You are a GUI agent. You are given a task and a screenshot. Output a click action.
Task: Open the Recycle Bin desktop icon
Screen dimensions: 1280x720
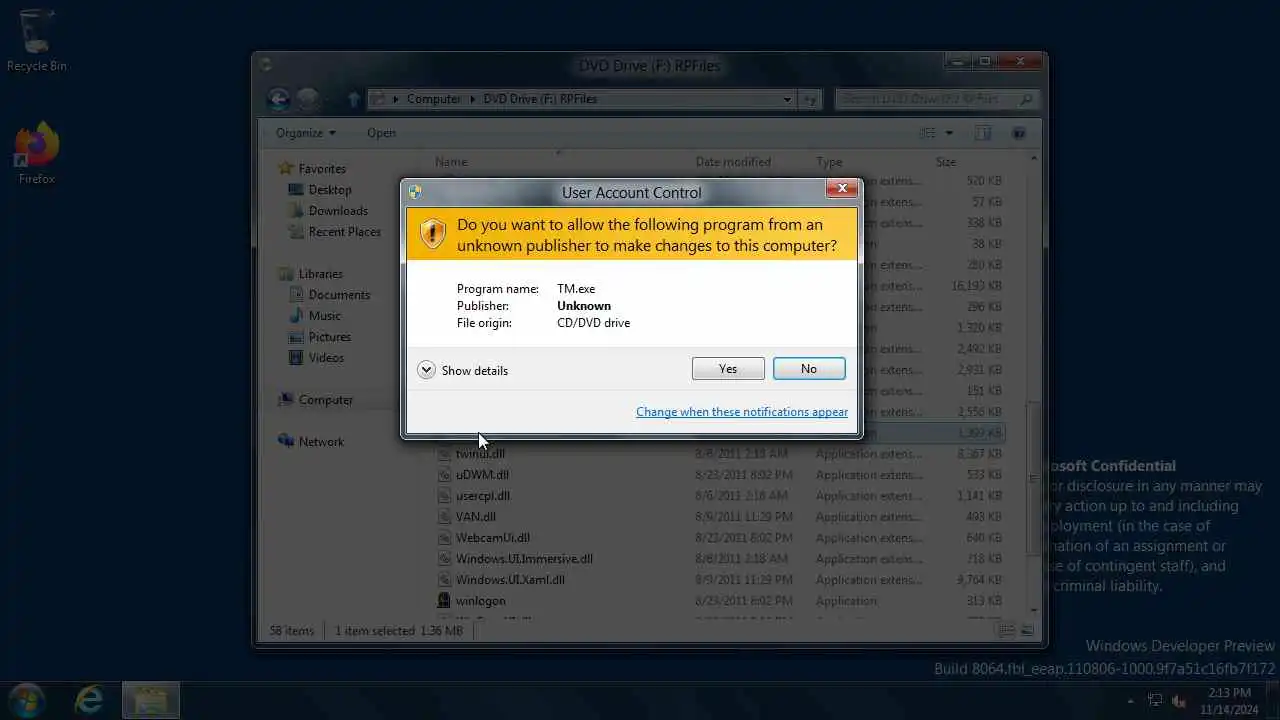click(37, 41)
